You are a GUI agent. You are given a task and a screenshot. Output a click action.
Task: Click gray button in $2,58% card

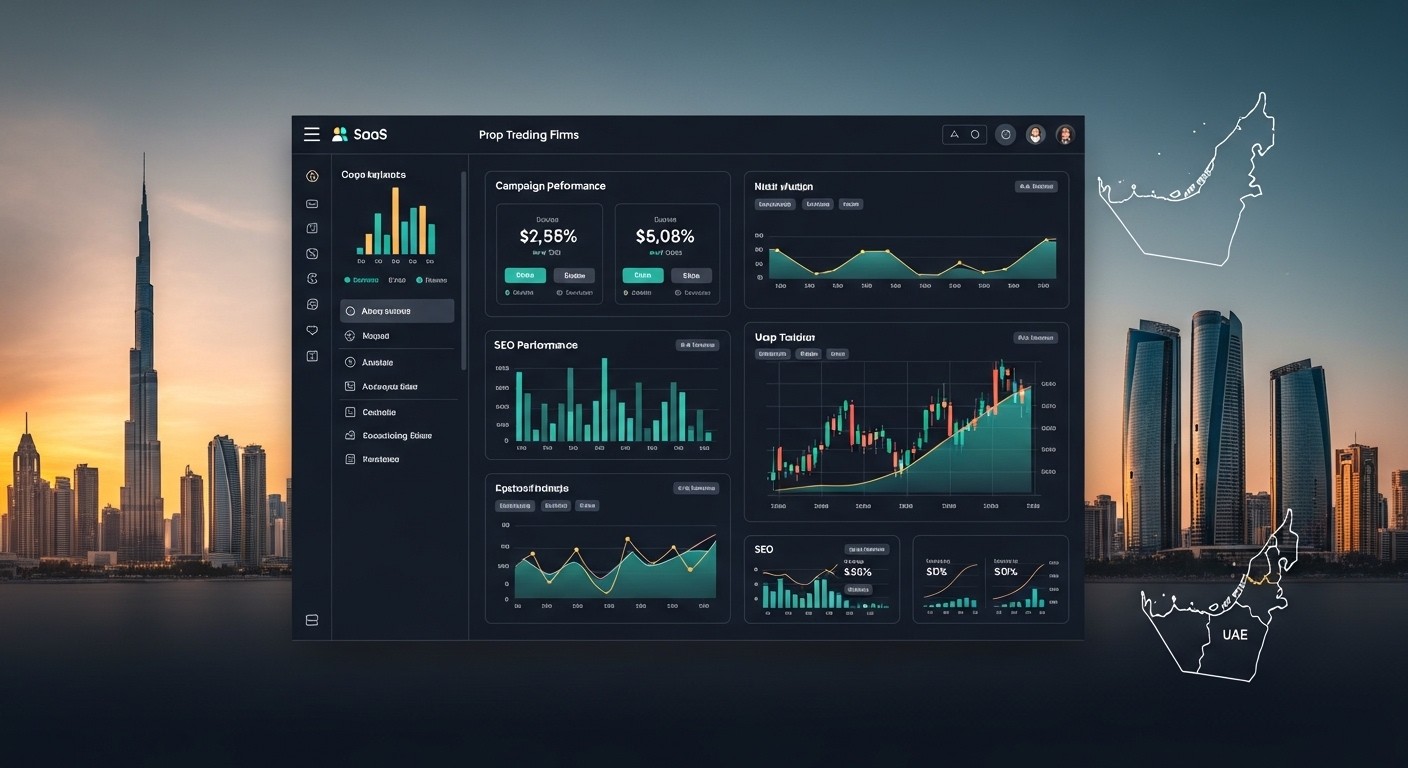coord(574,275)
